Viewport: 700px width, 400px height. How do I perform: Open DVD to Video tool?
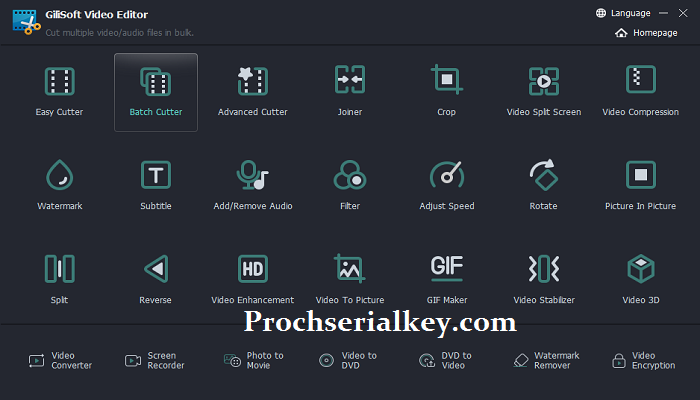445,360
